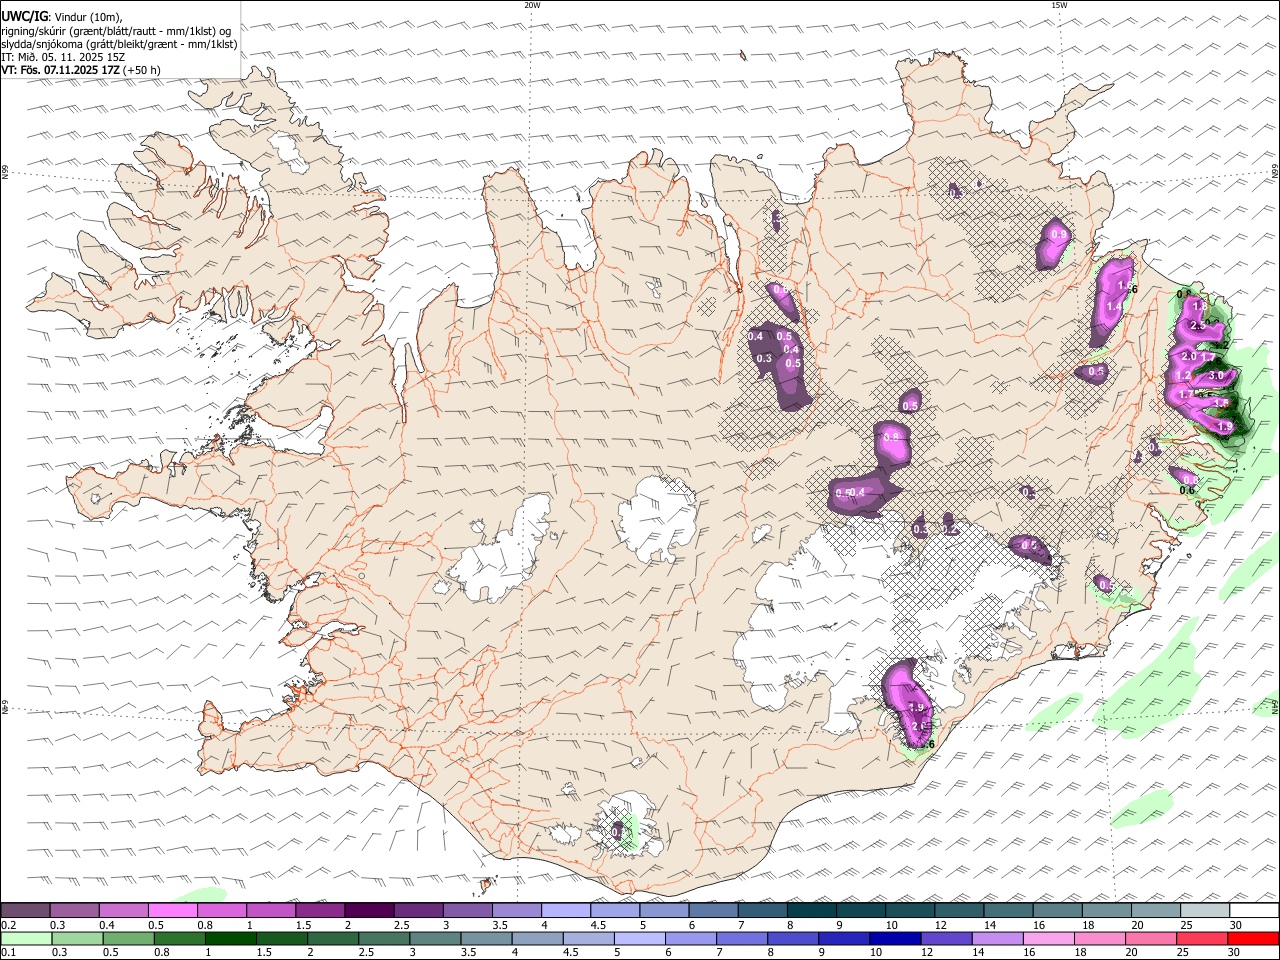This screenshot has height=960, width=1280.
Task: Click the pale green 0.1 swatch, lower row
Action: tap(26, 939)
